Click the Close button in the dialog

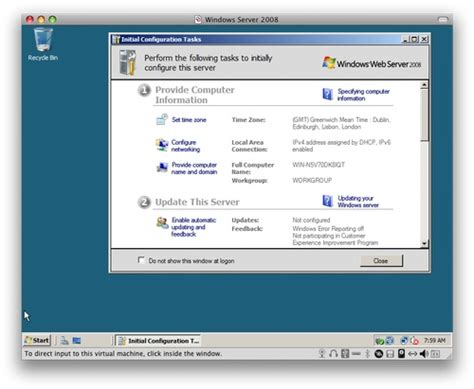click(381, 261)
